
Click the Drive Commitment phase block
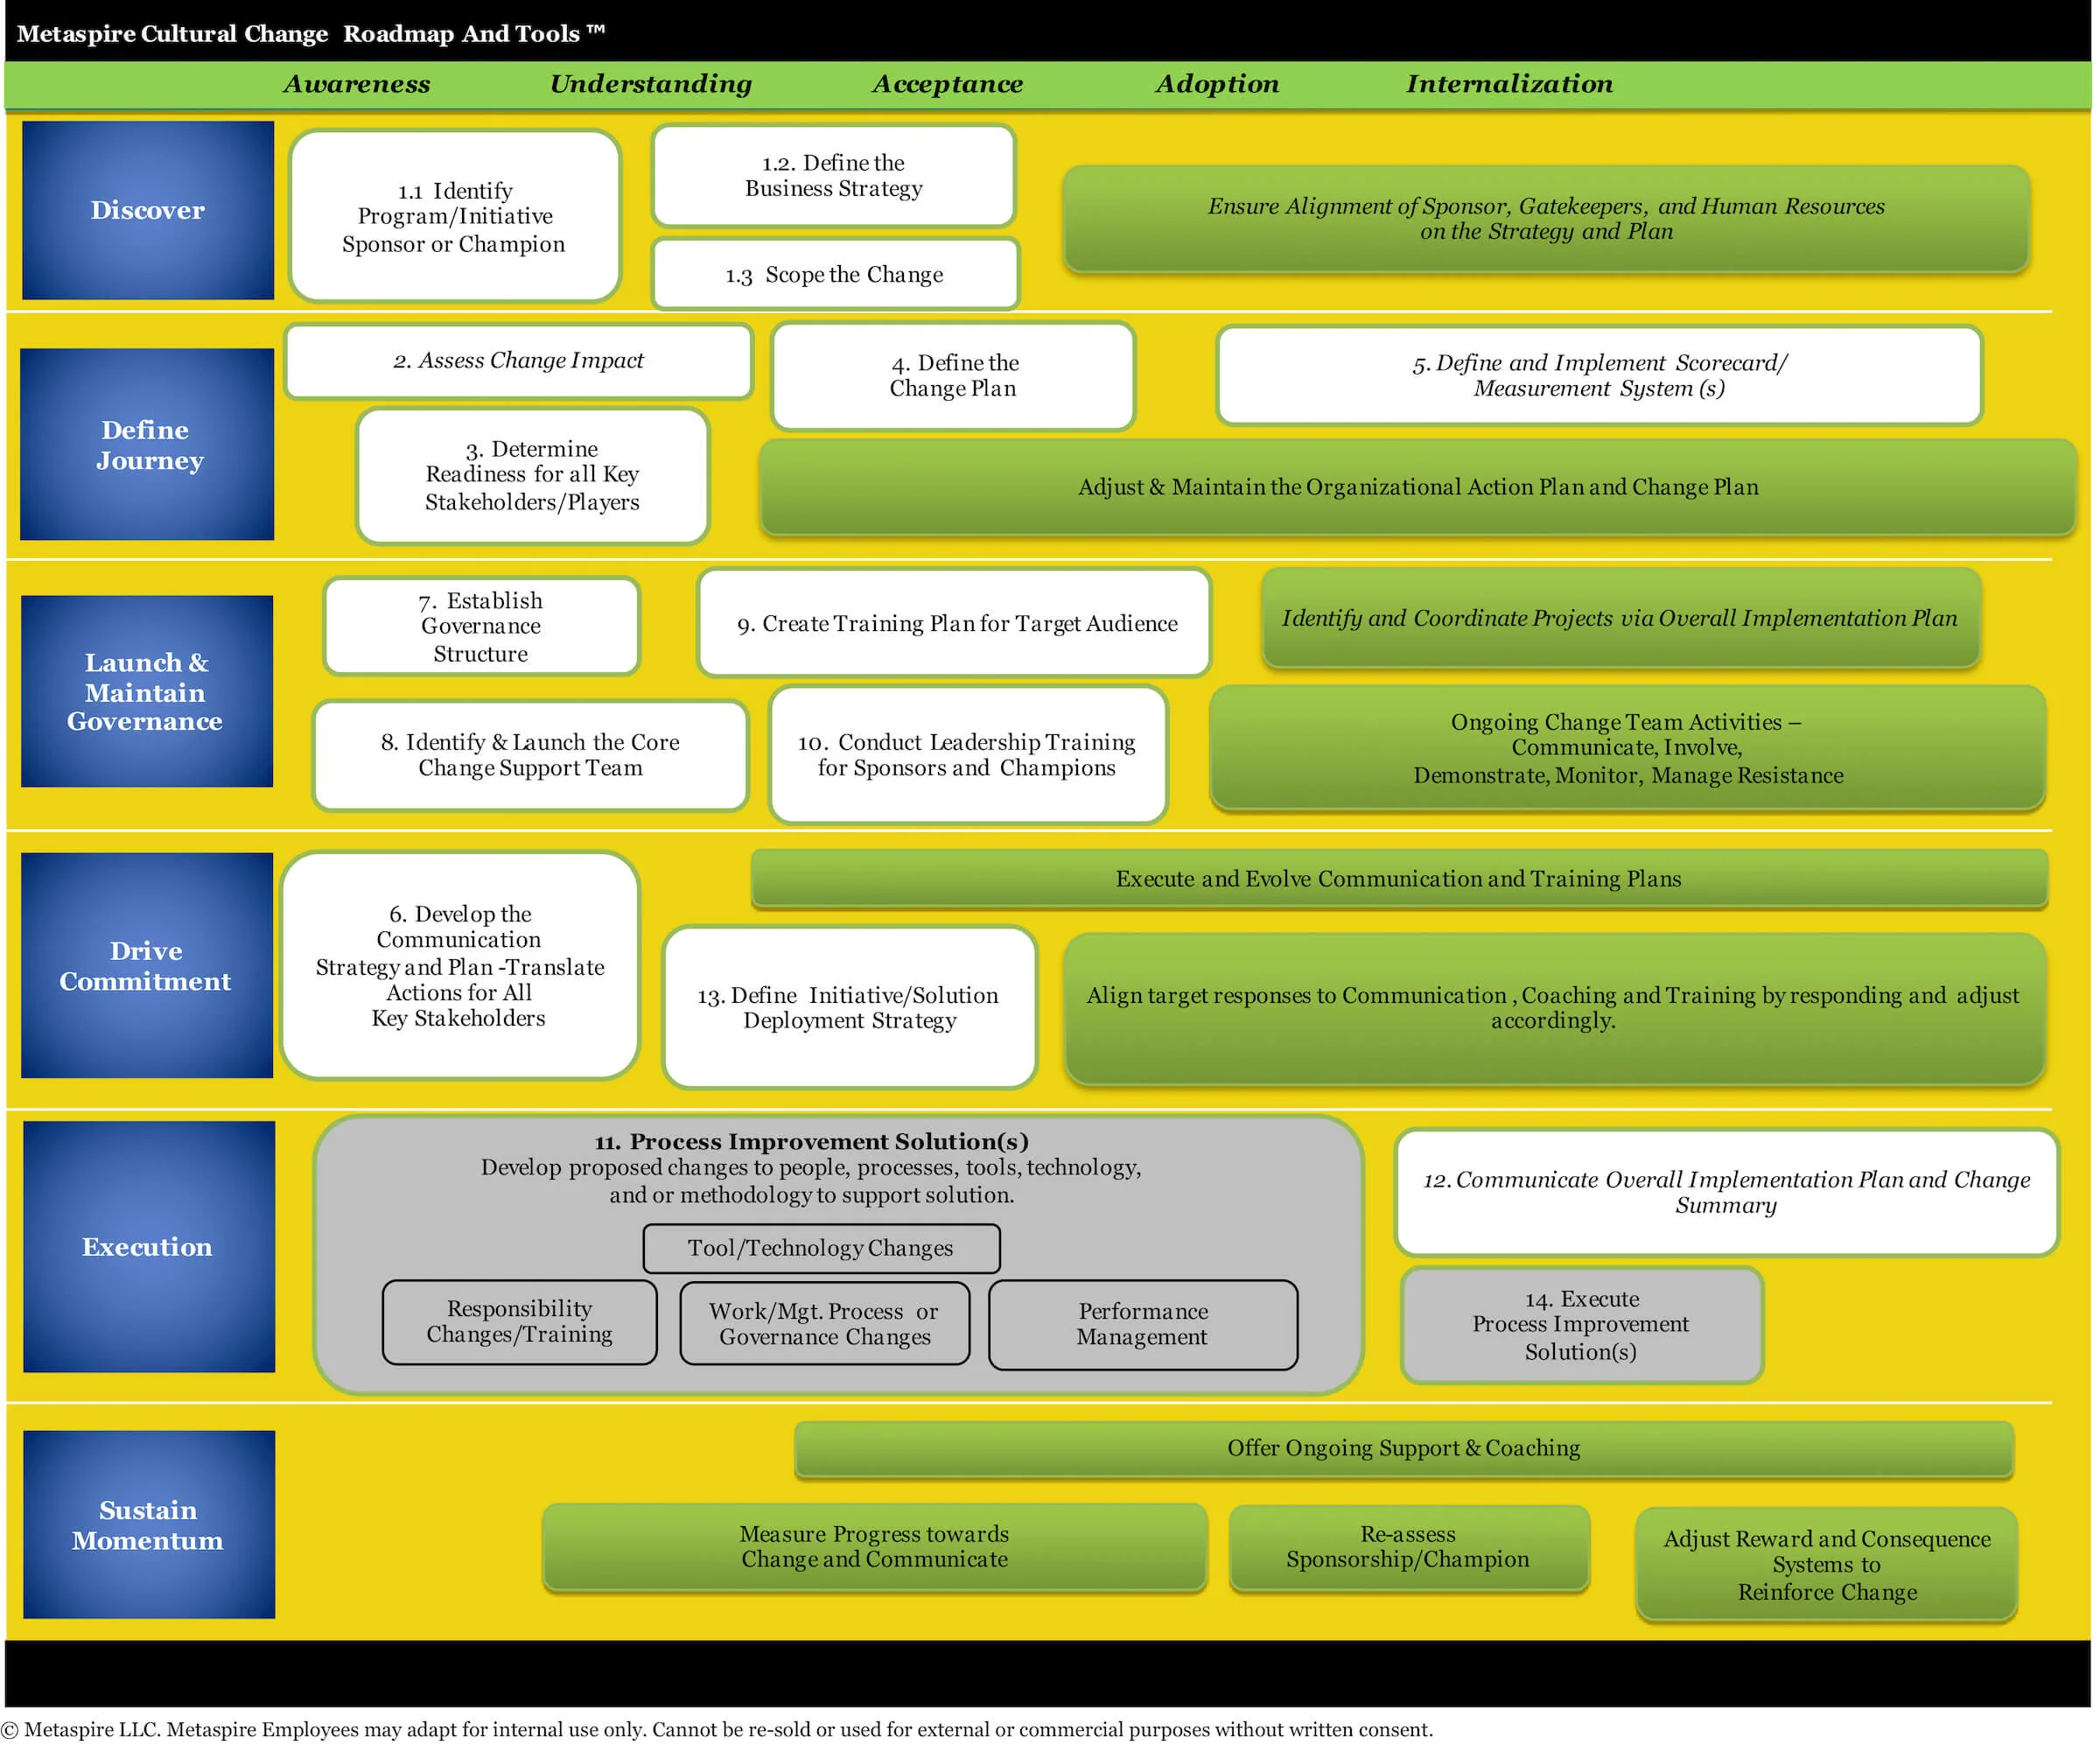click(x=147, y=965)
